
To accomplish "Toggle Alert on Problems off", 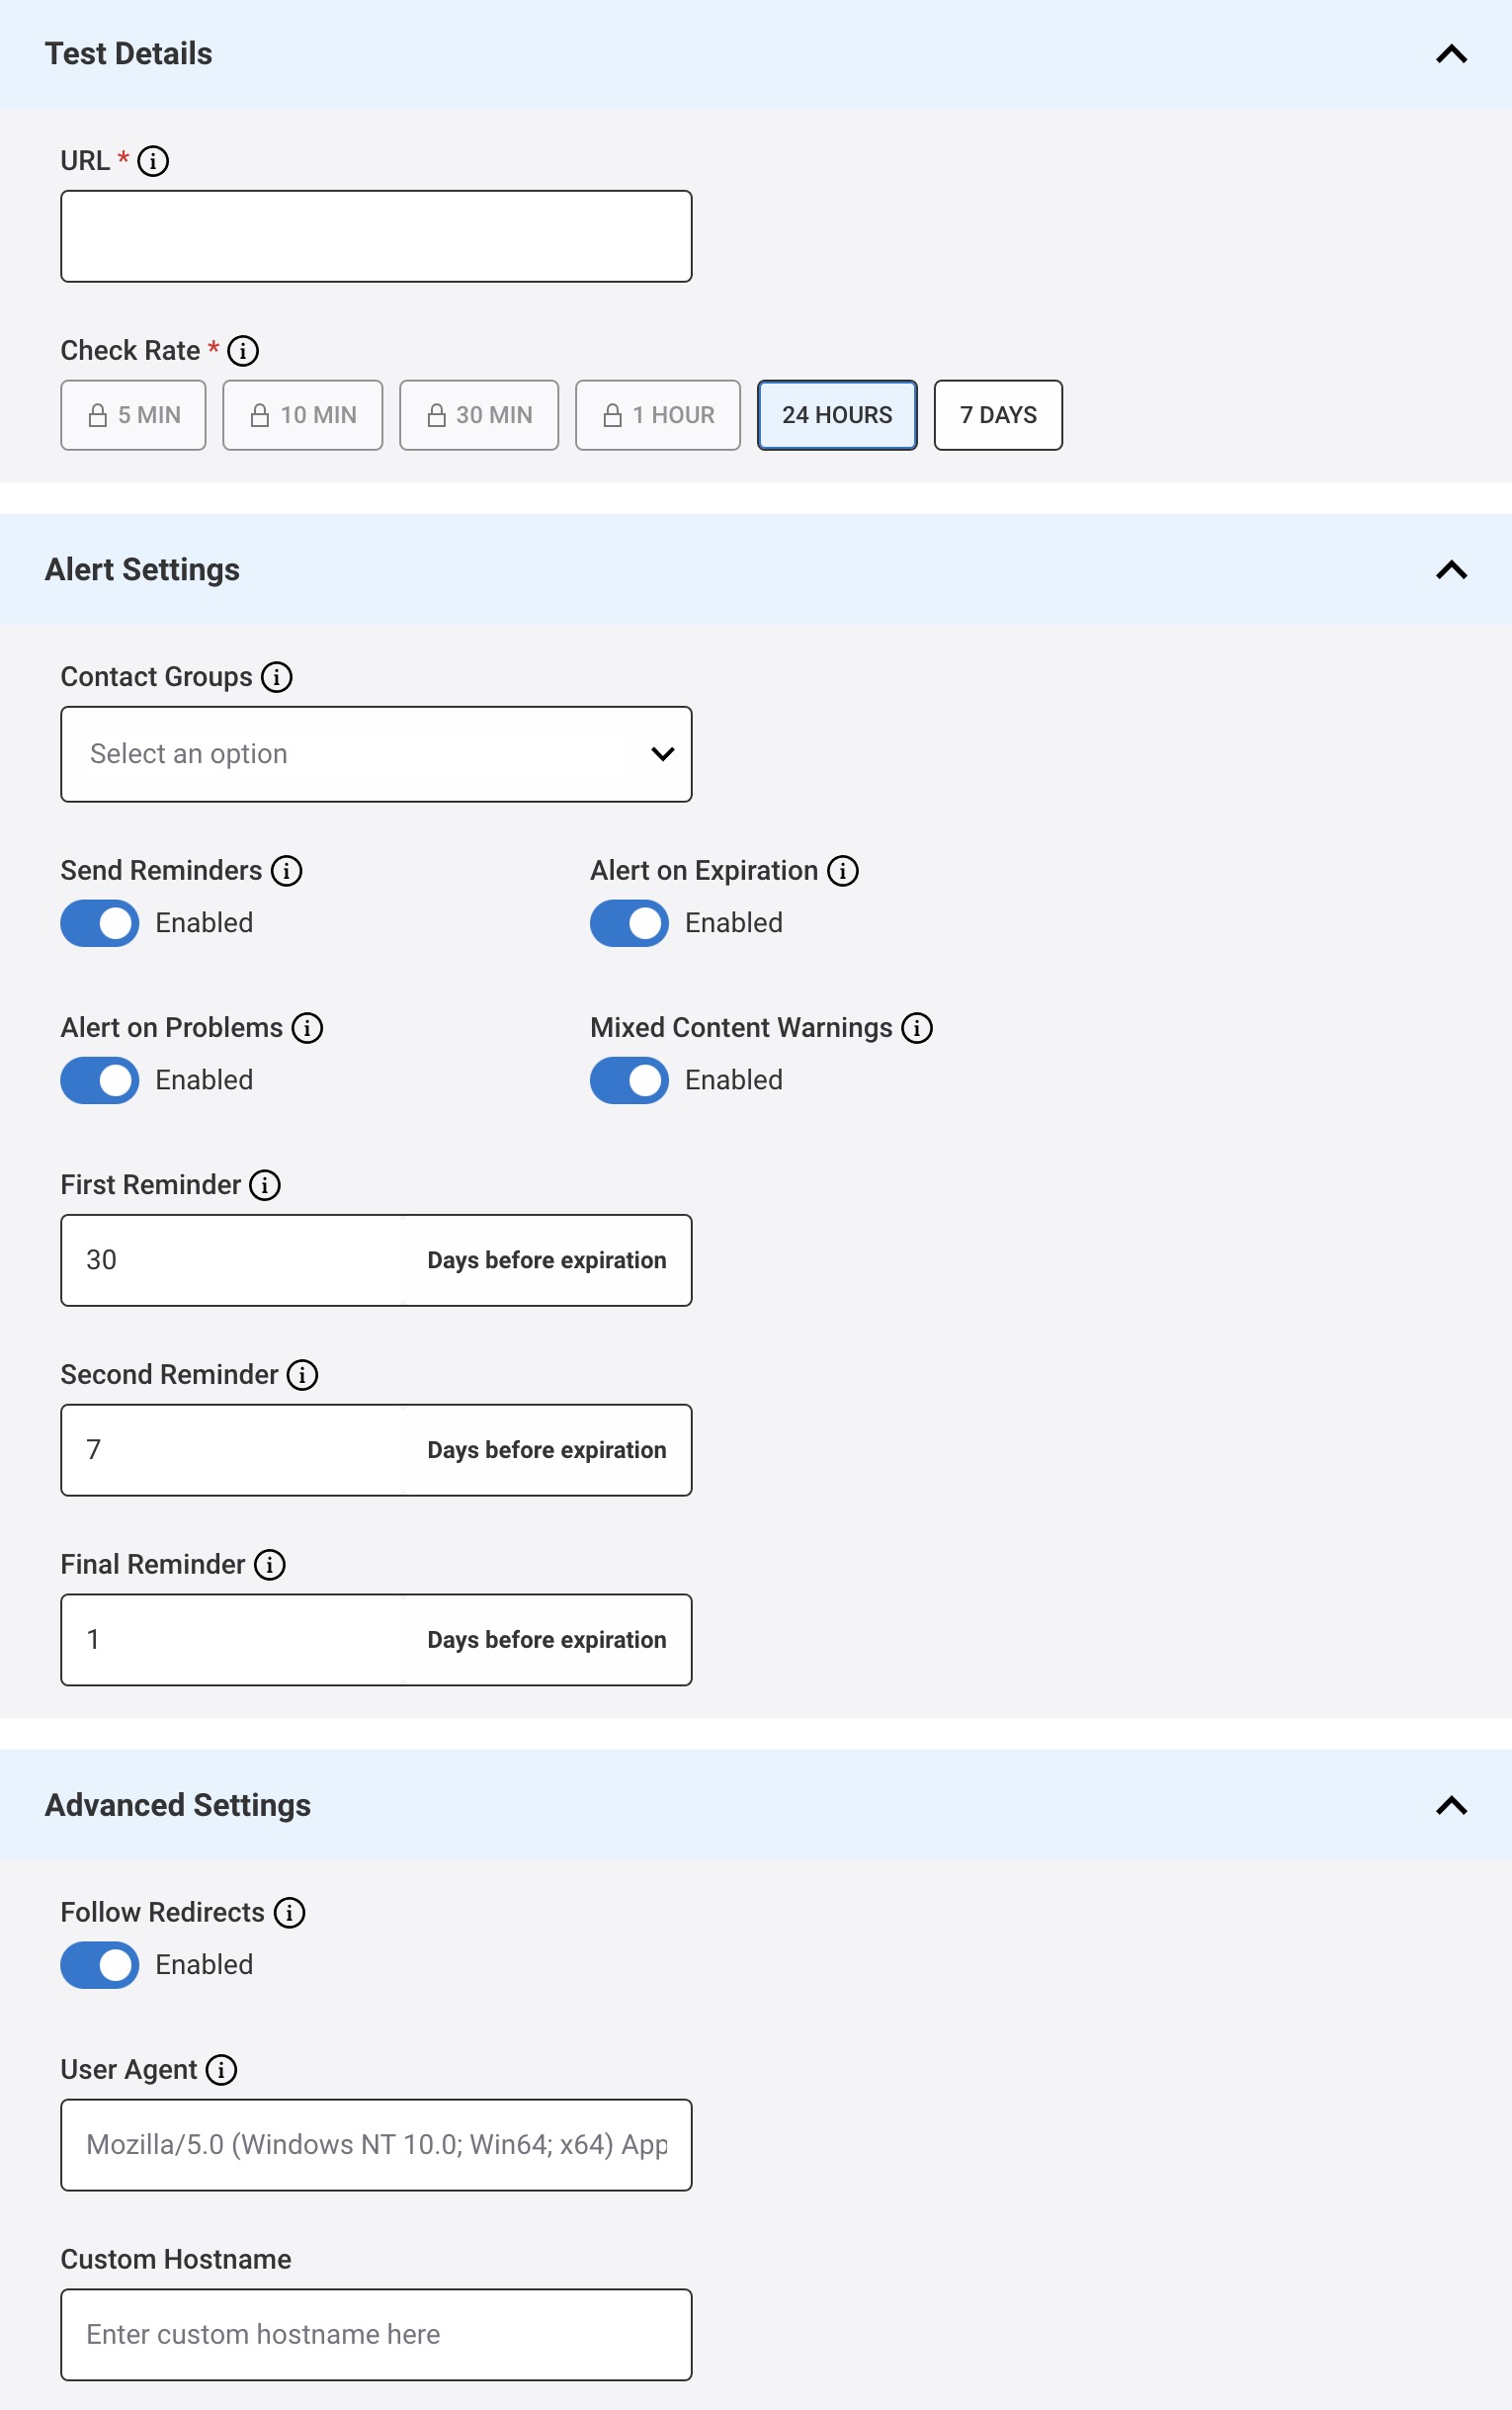I will 98,1080.
